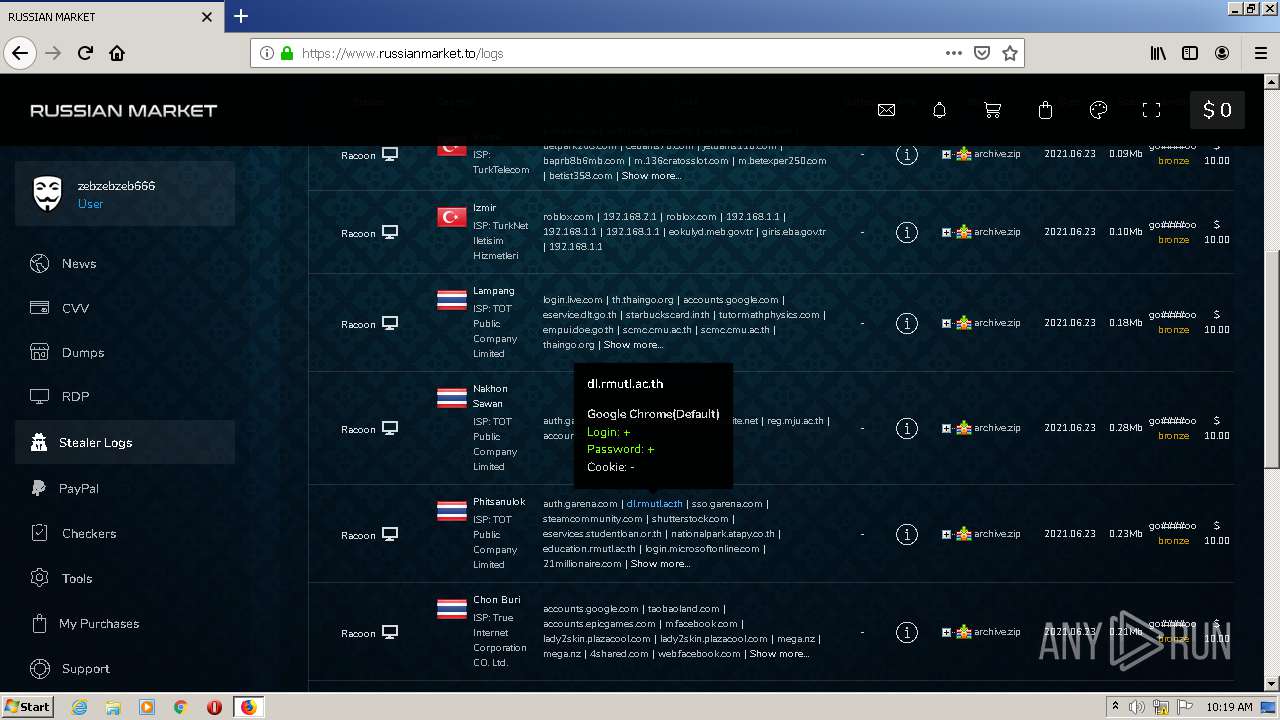The image size is (1280, 720).
Task: Click the green padlock connection icon
Action: pos(287,53)
